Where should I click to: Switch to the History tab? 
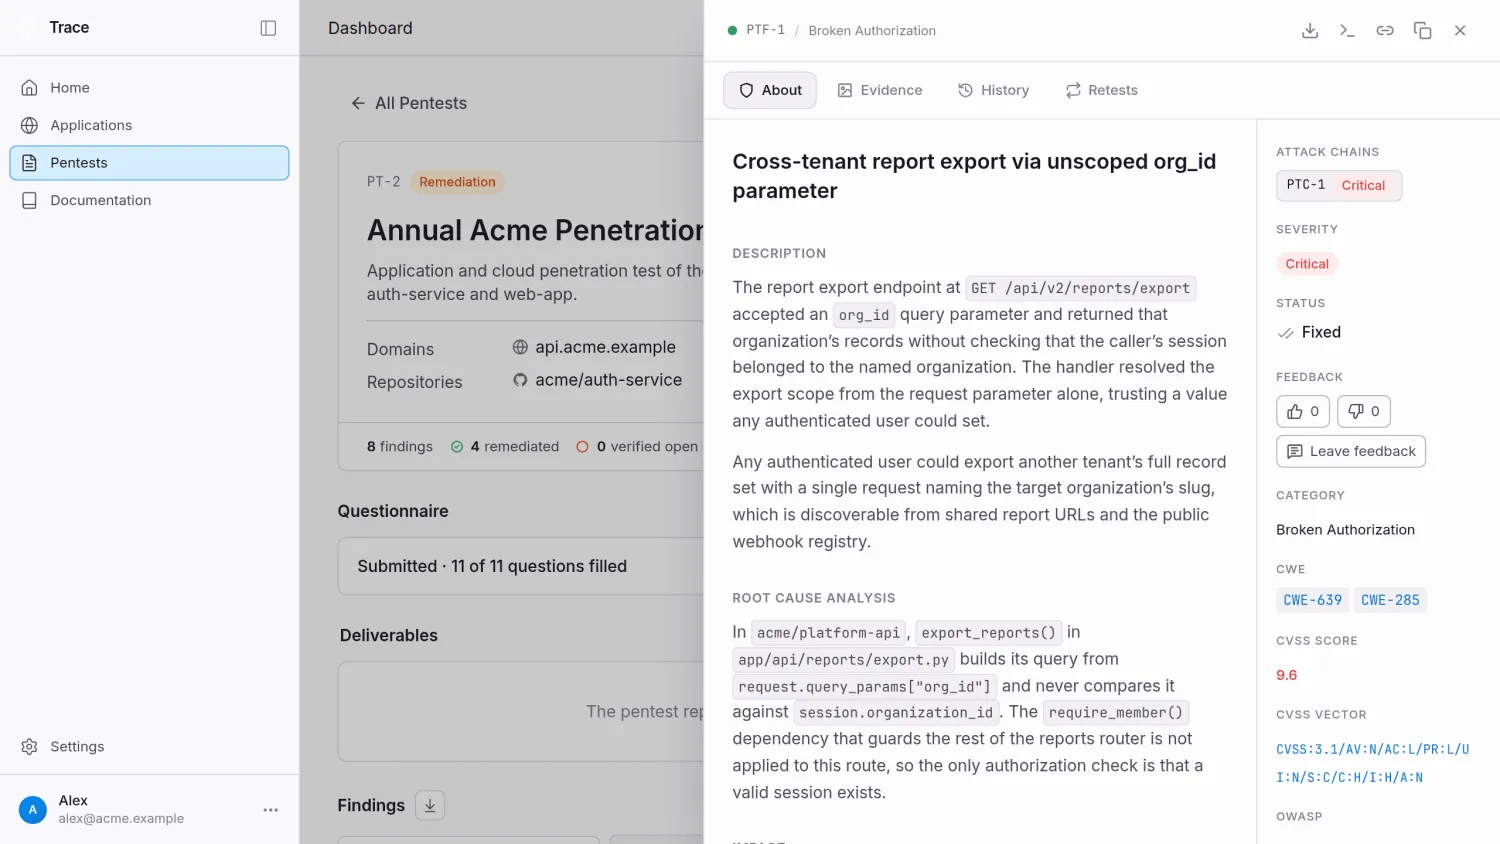click(x=994, y=90)
